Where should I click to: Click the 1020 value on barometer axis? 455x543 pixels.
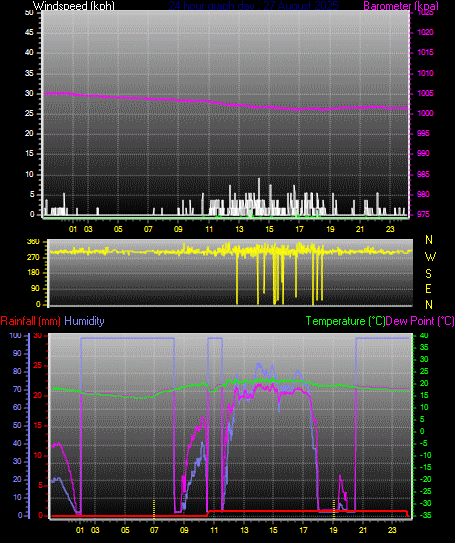tap(426, 32)
